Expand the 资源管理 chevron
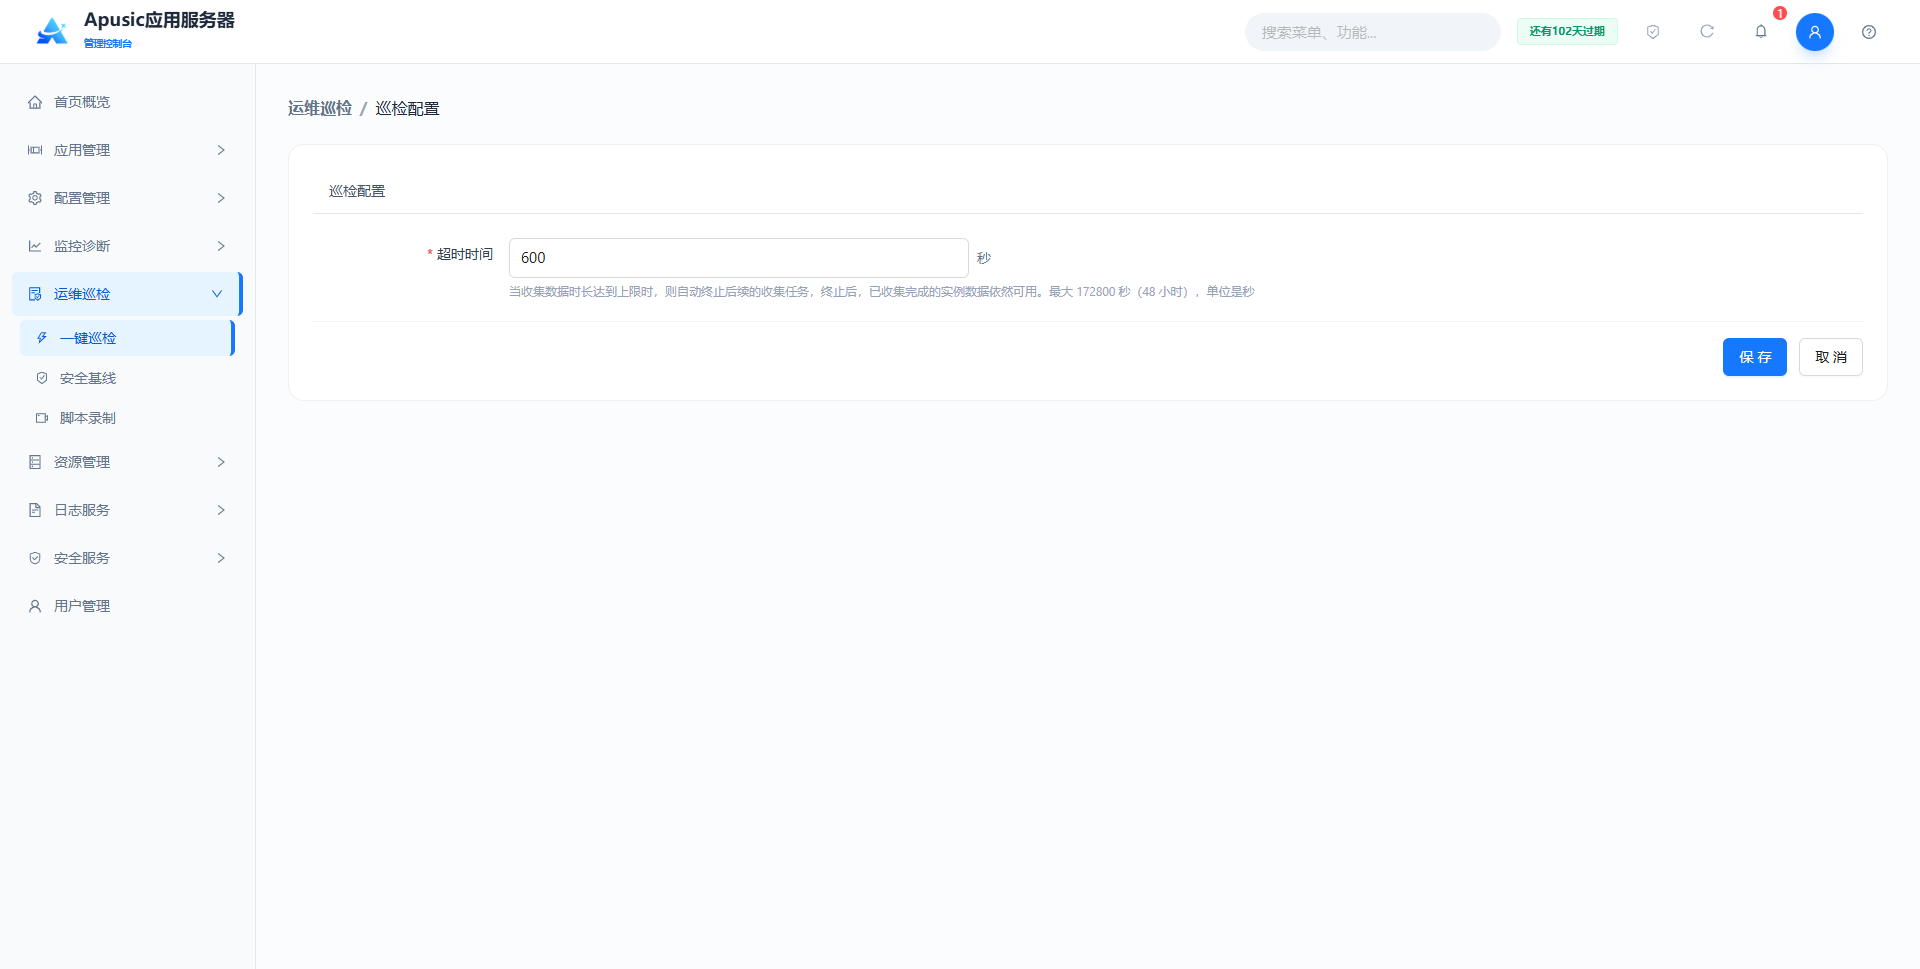 (221, 462)
